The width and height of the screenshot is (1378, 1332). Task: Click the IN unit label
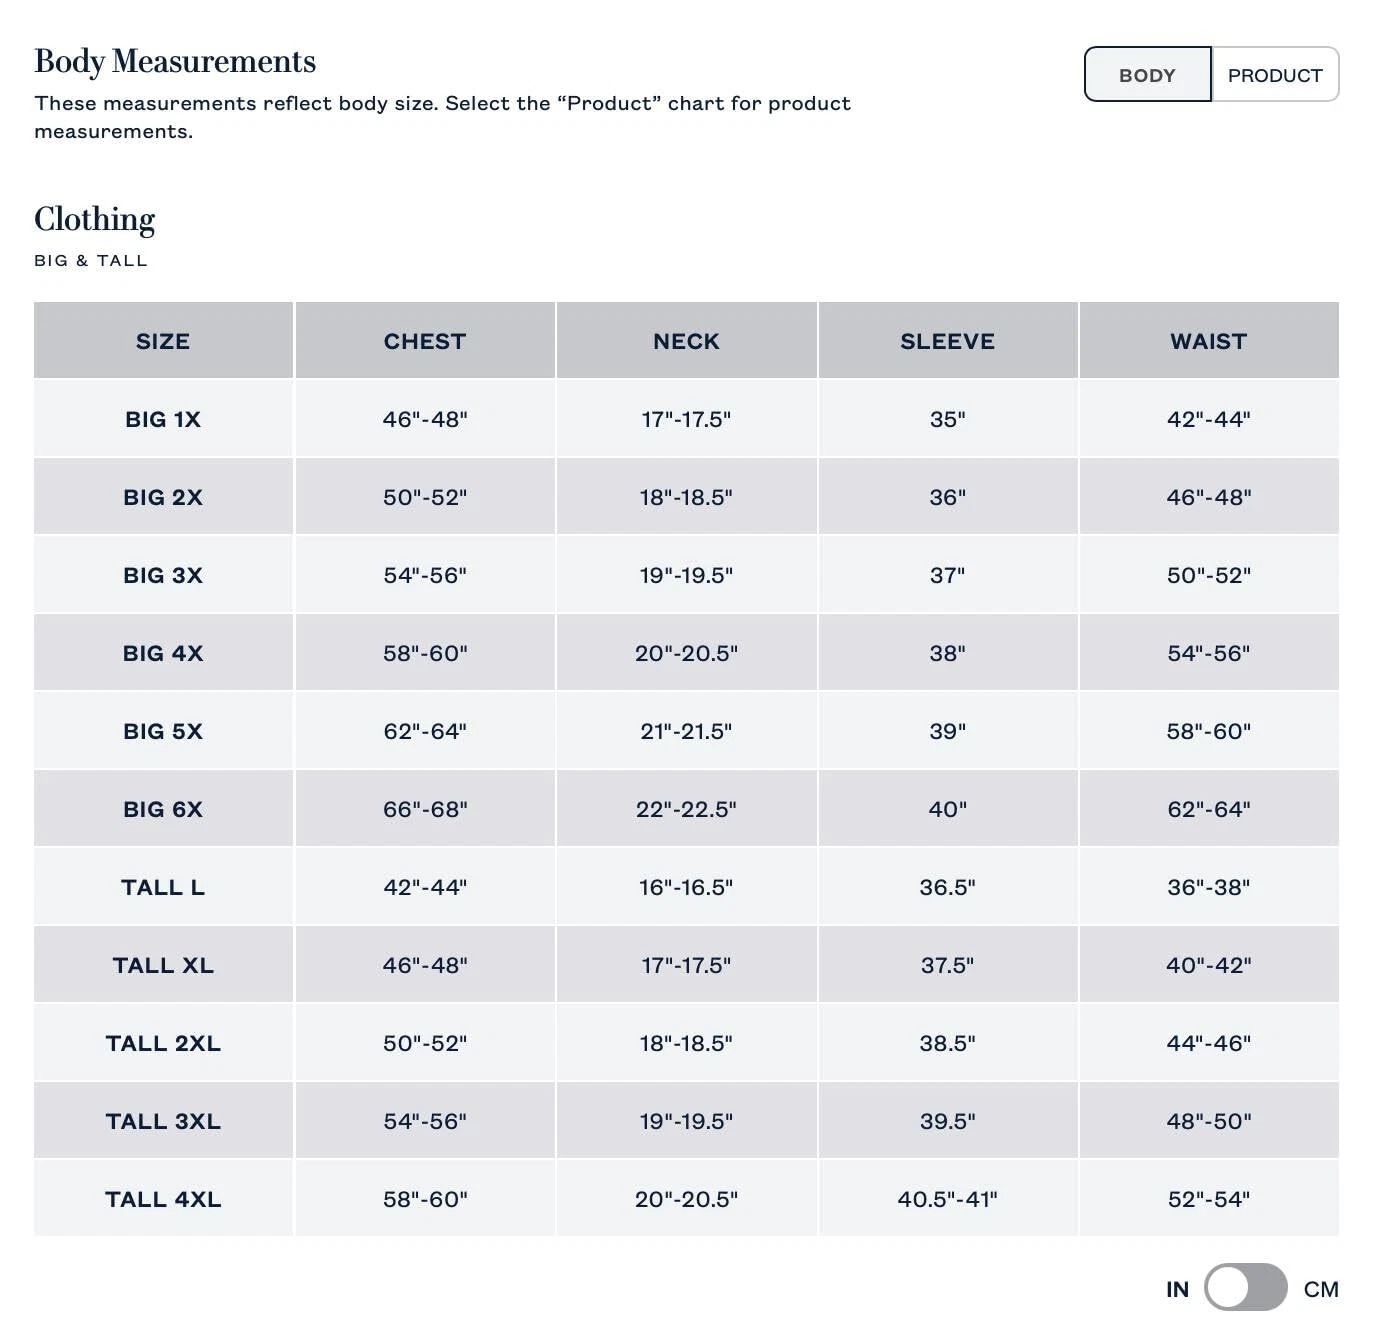pos(1177,1289)
